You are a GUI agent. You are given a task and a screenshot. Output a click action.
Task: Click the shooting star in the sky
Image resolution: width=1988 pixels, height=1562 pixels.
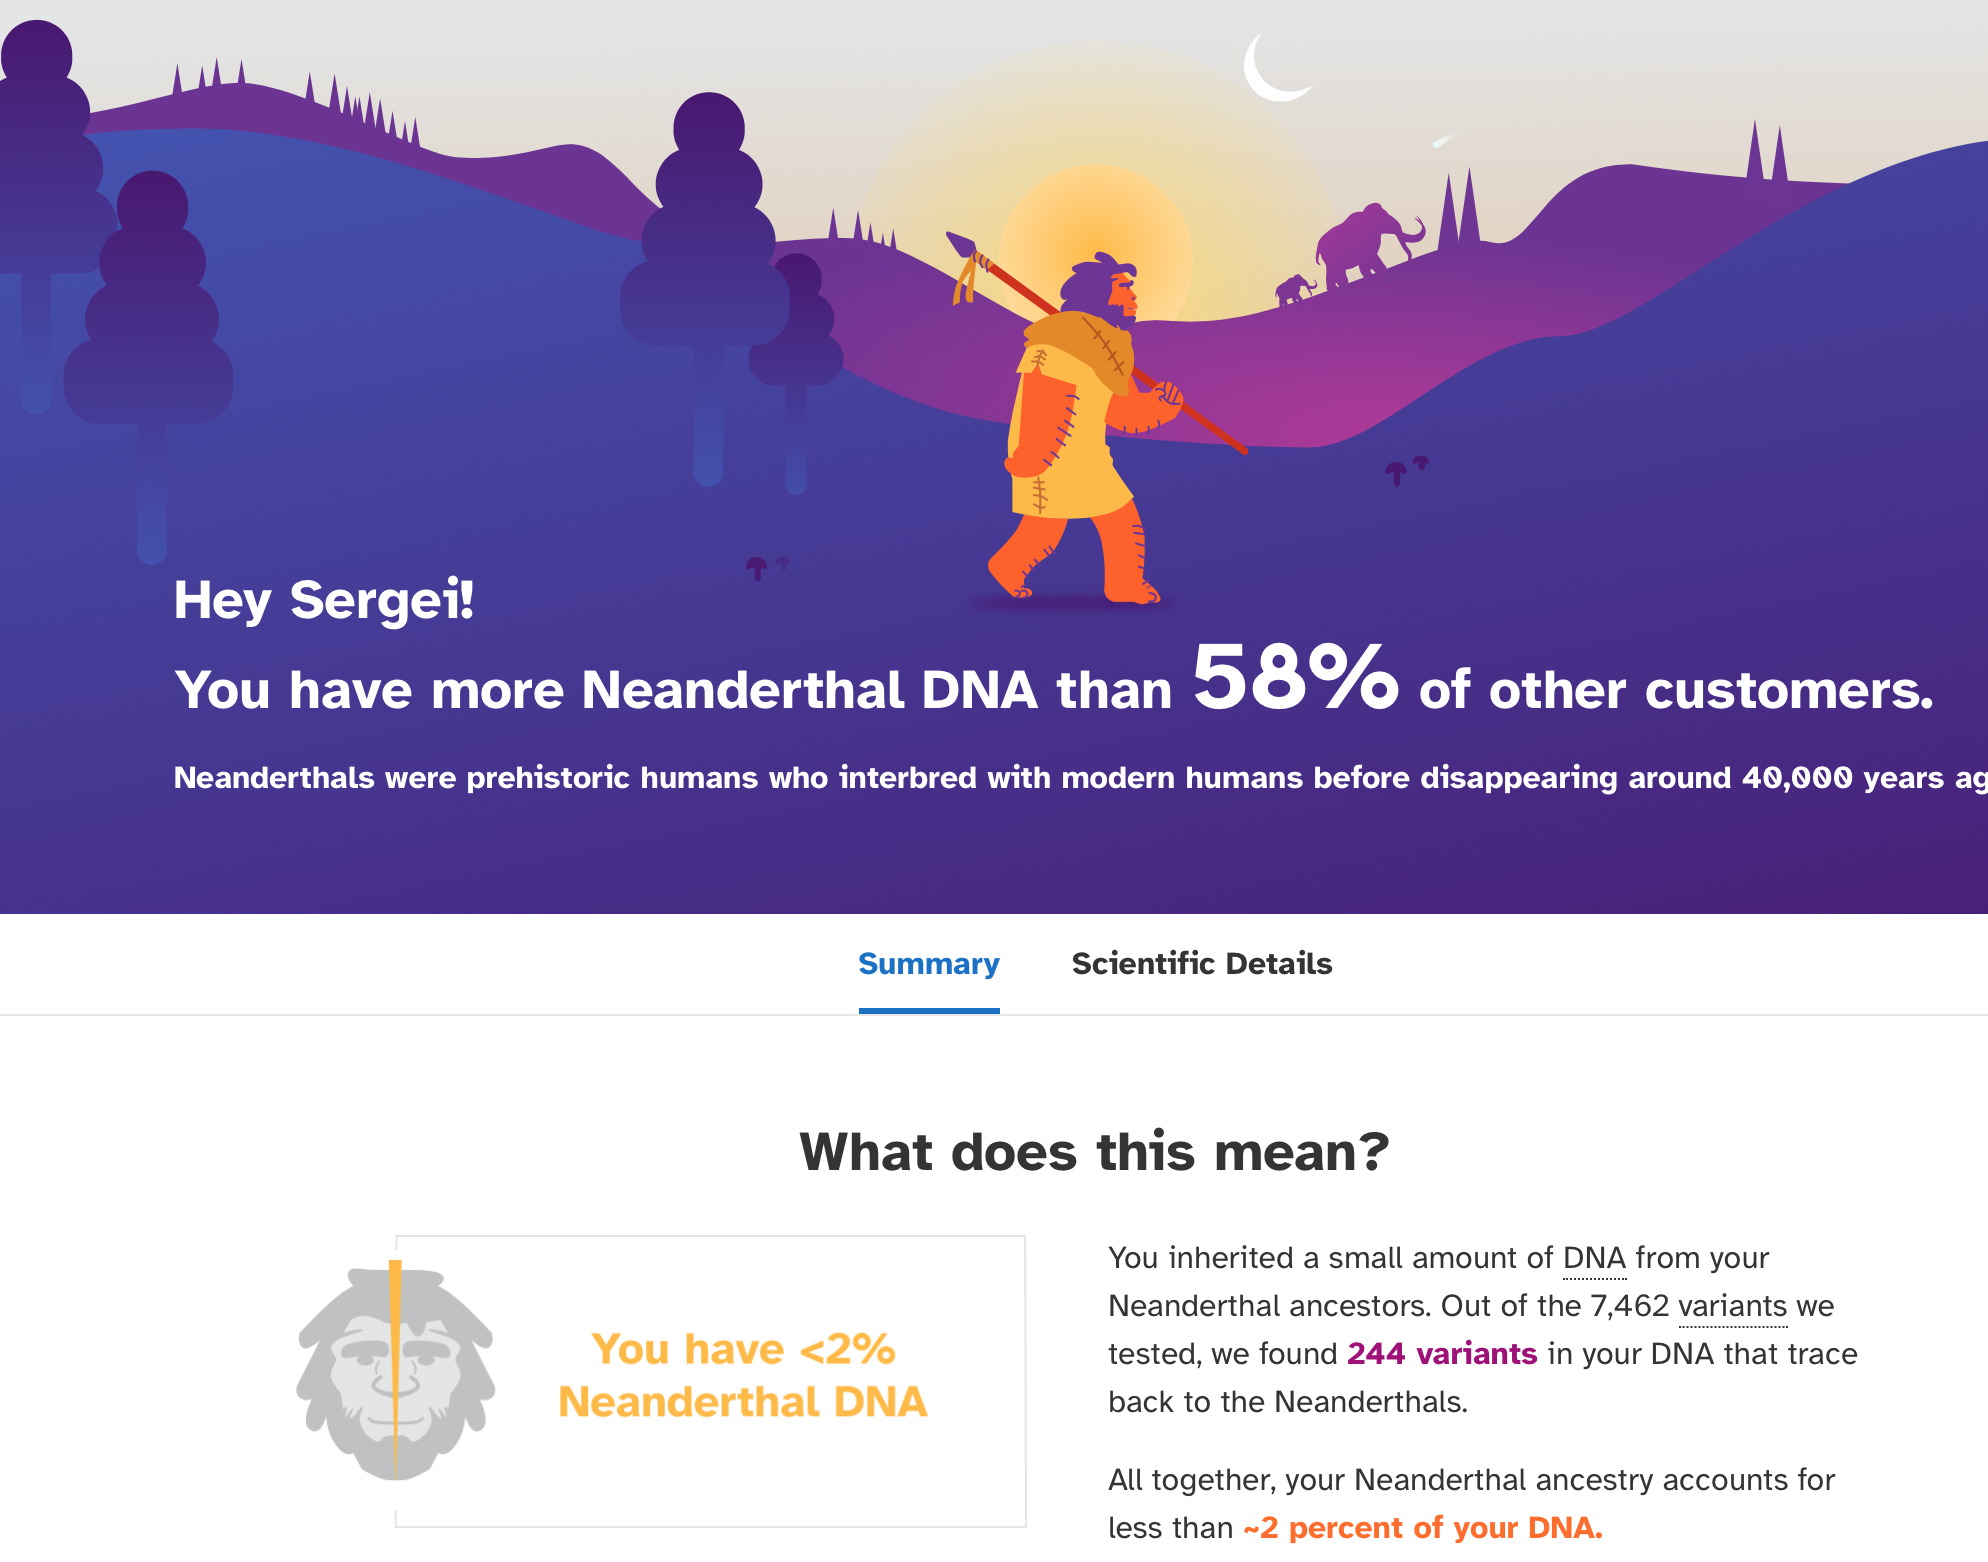pos(1443,139)
